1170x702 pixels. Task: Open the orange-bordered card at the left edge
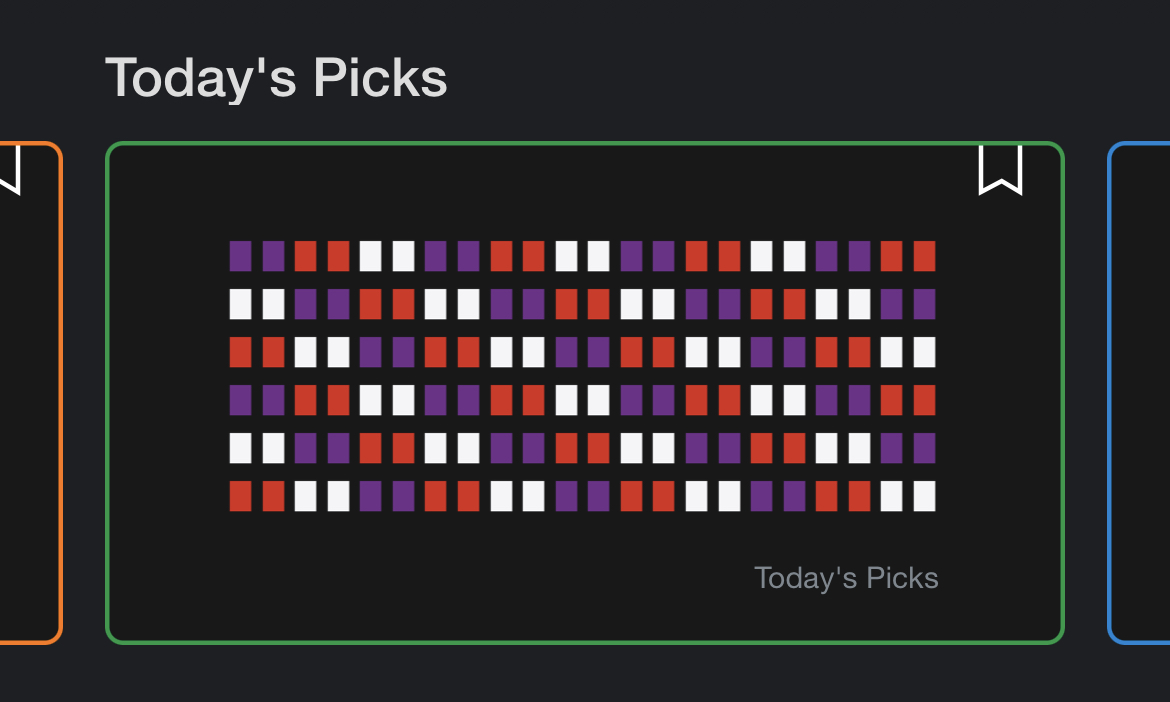[x=30, y=392]
